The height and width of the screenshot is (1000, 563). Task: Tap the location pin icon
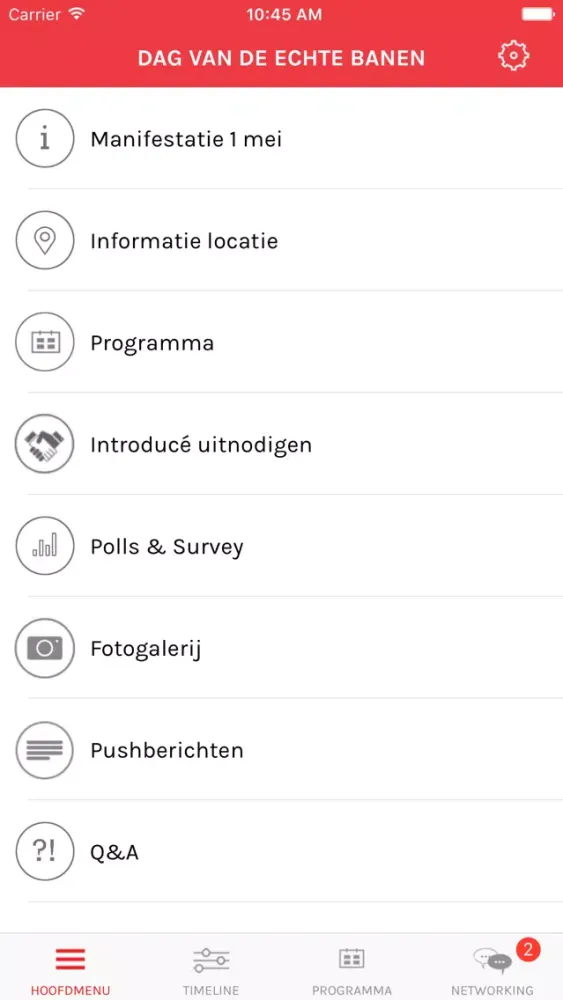pyautogui.click(x=45, y=241)
